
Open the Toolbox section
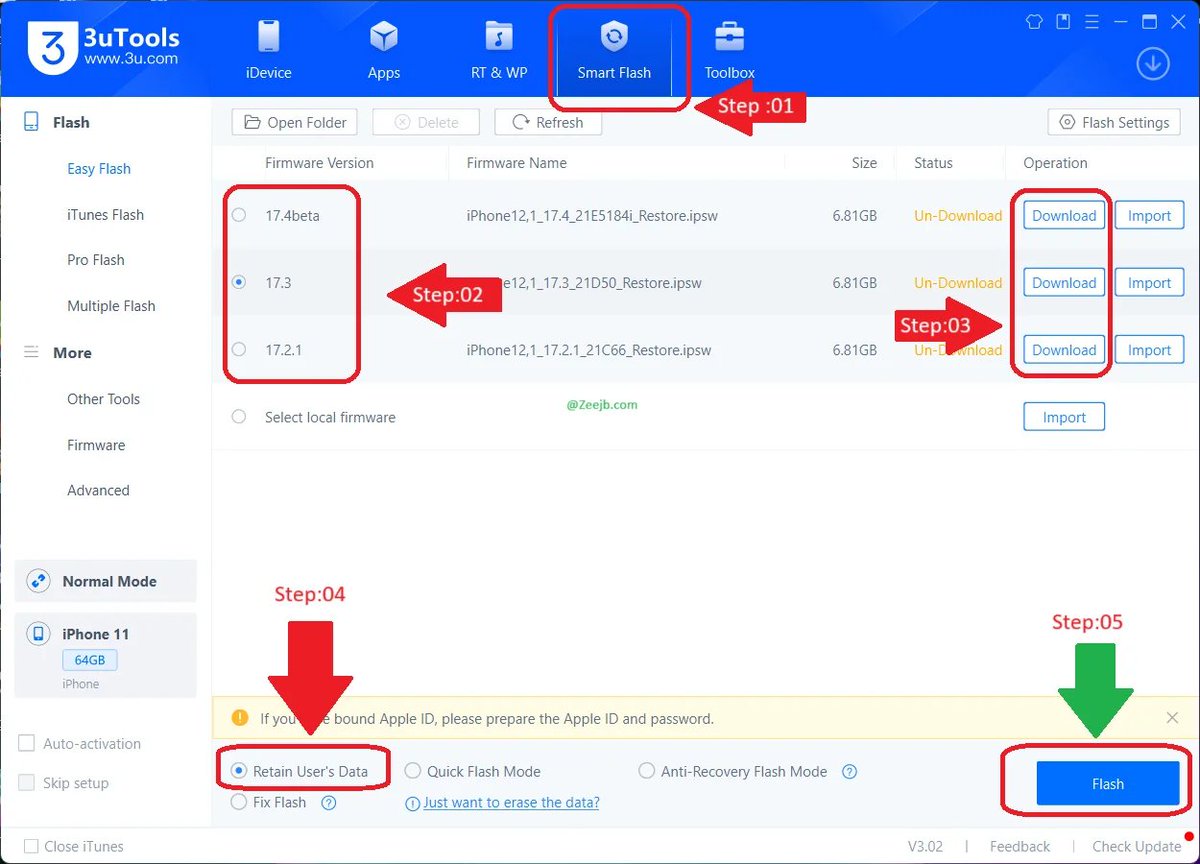(x=729, y=50)
